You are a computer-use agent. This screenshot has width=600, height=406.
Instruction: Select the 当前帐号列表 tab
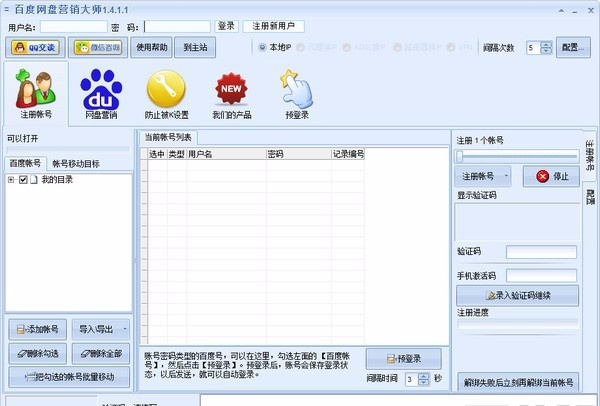click(168, 137)
